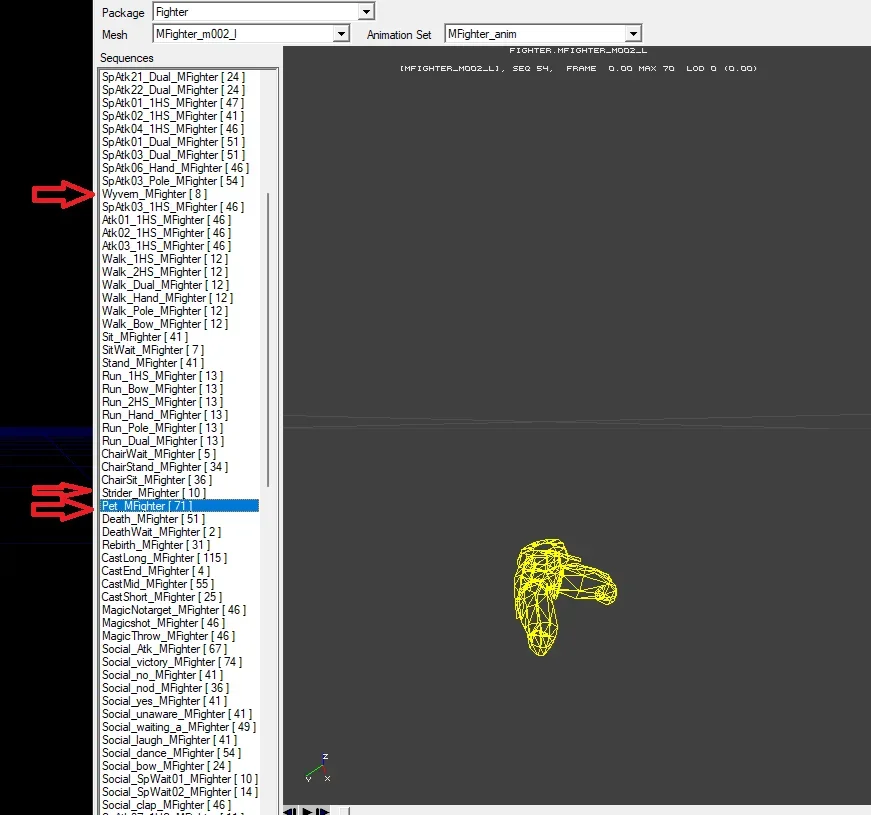
Task: Select sequence SitWait_MFighter [ 7 ]
Action: 153,349
